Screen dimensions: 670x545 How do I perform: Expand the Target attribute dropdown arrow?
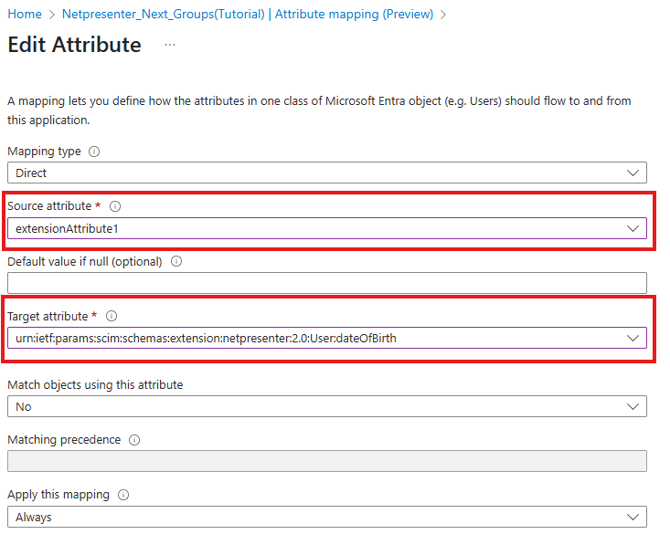[x=632, y=338]
